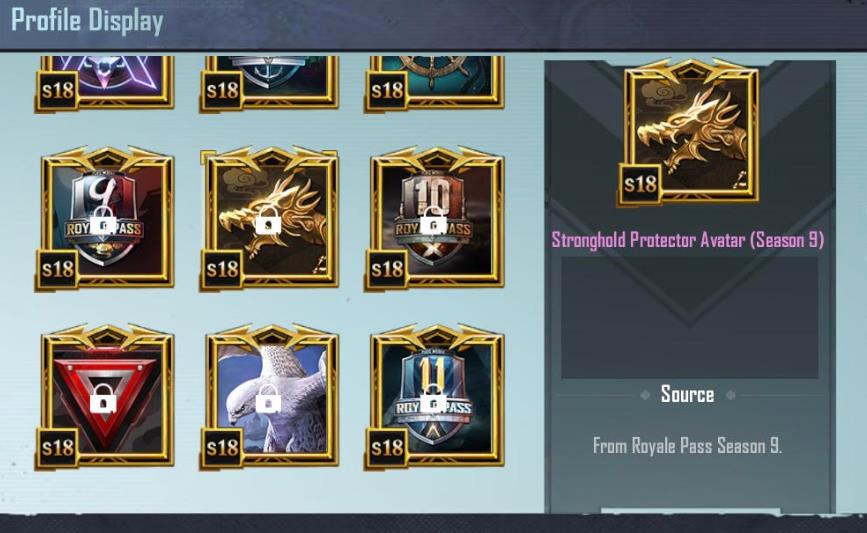The height and width of the screenshot is (533, 867).
Task: Select the ship wheel avatar in top row
Action: (435, 83)
